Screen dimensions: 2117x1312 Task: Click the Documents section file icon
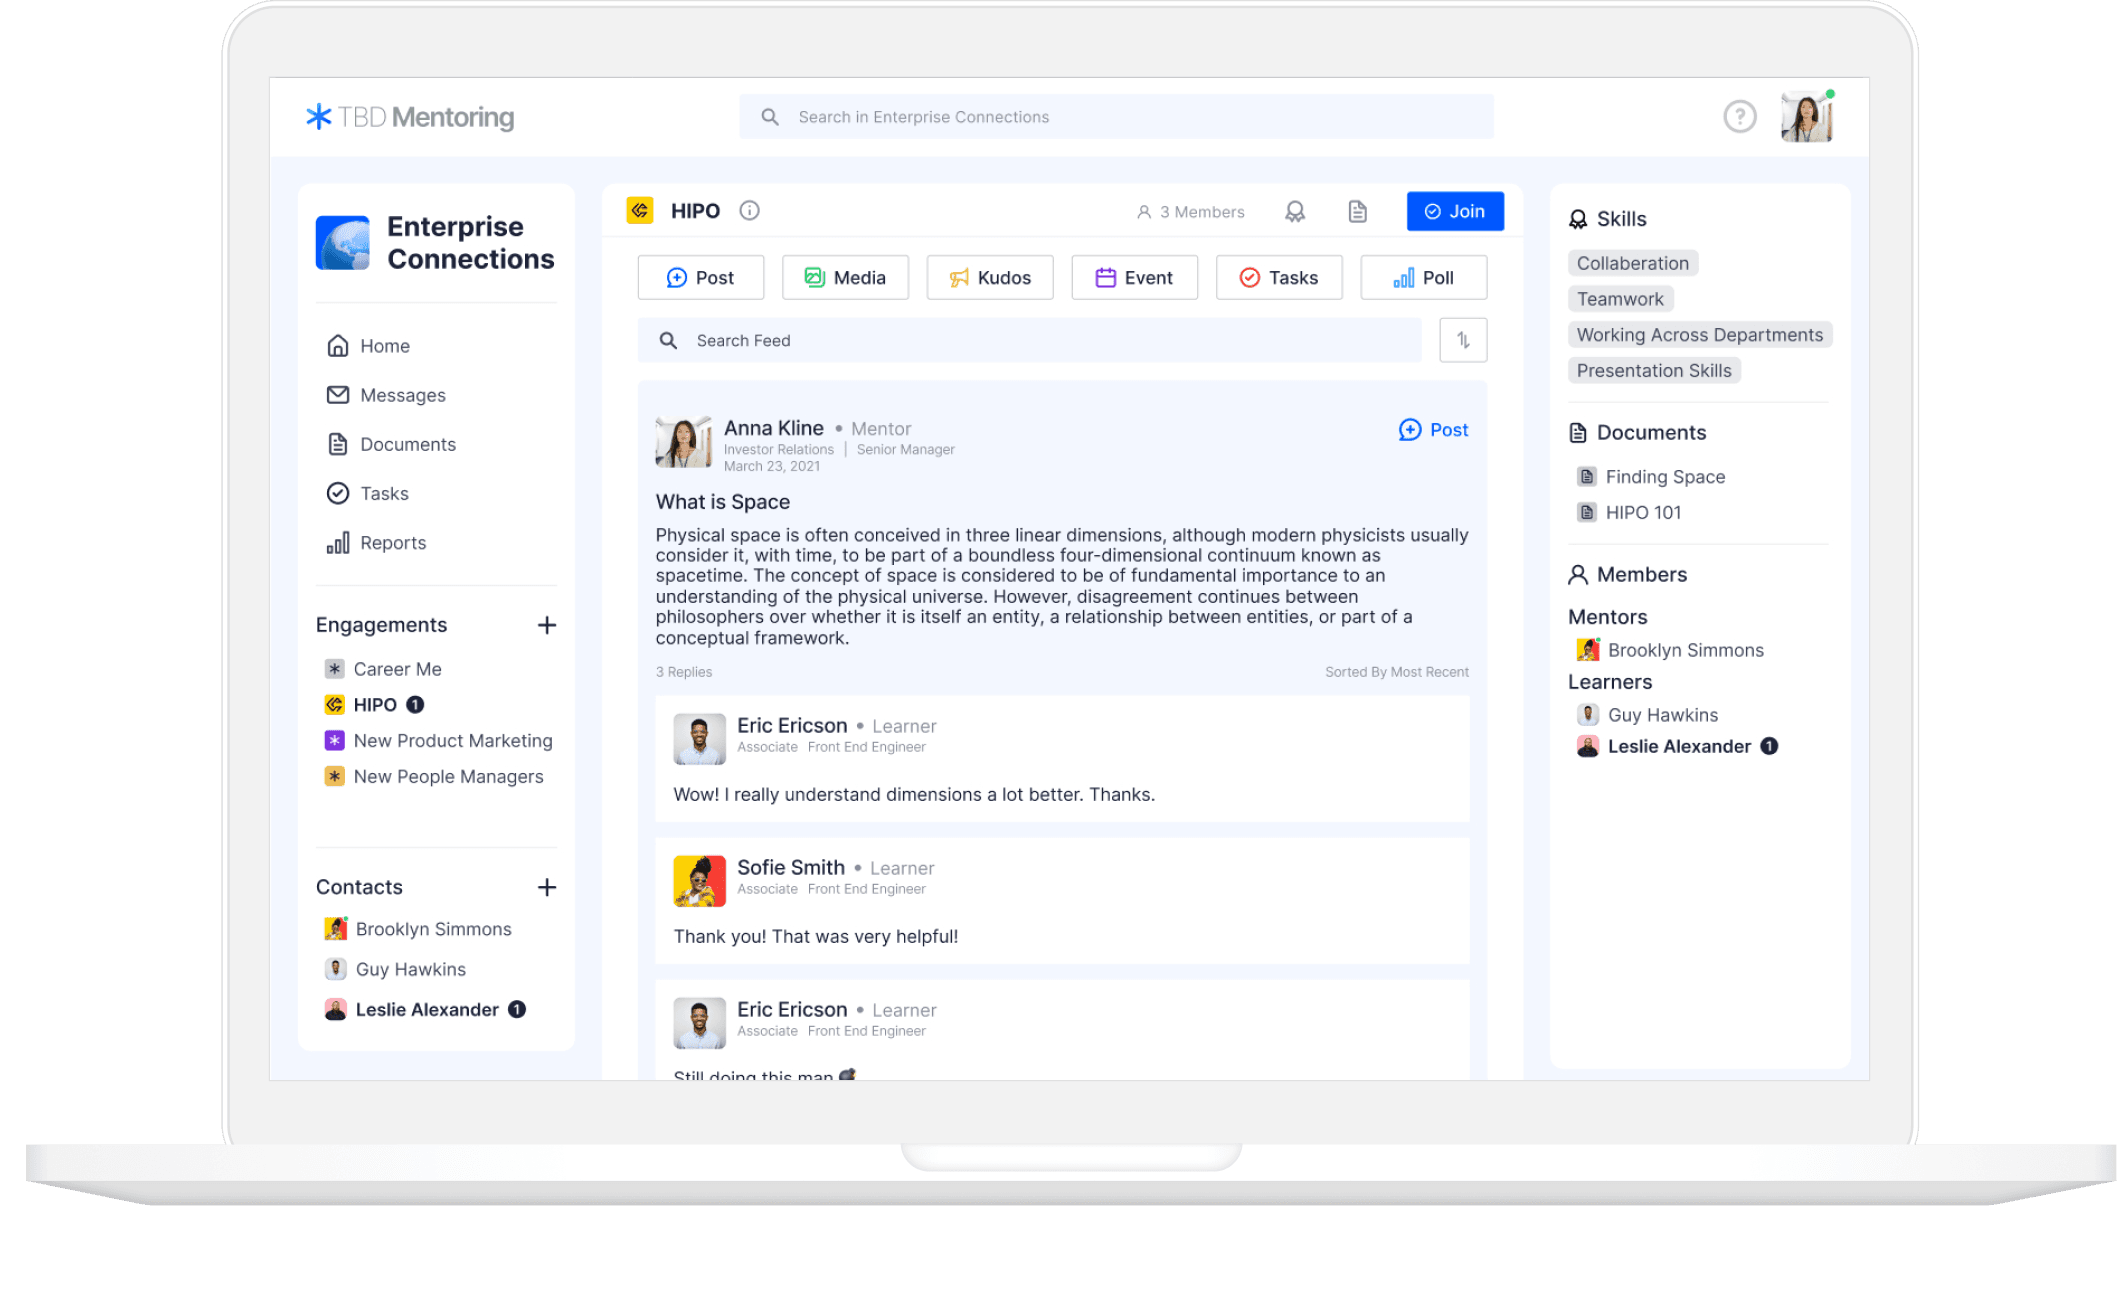(1578, 433)
